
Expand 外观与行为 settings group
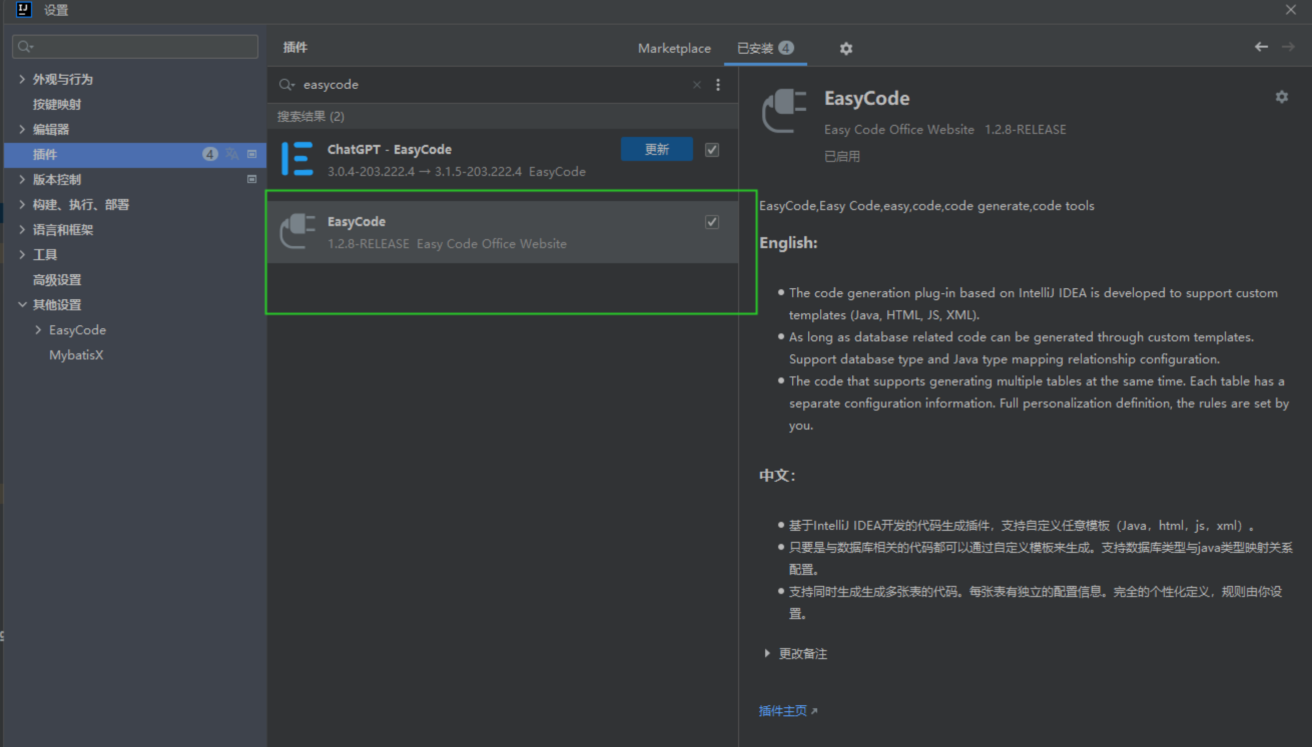tap(22, 79)
